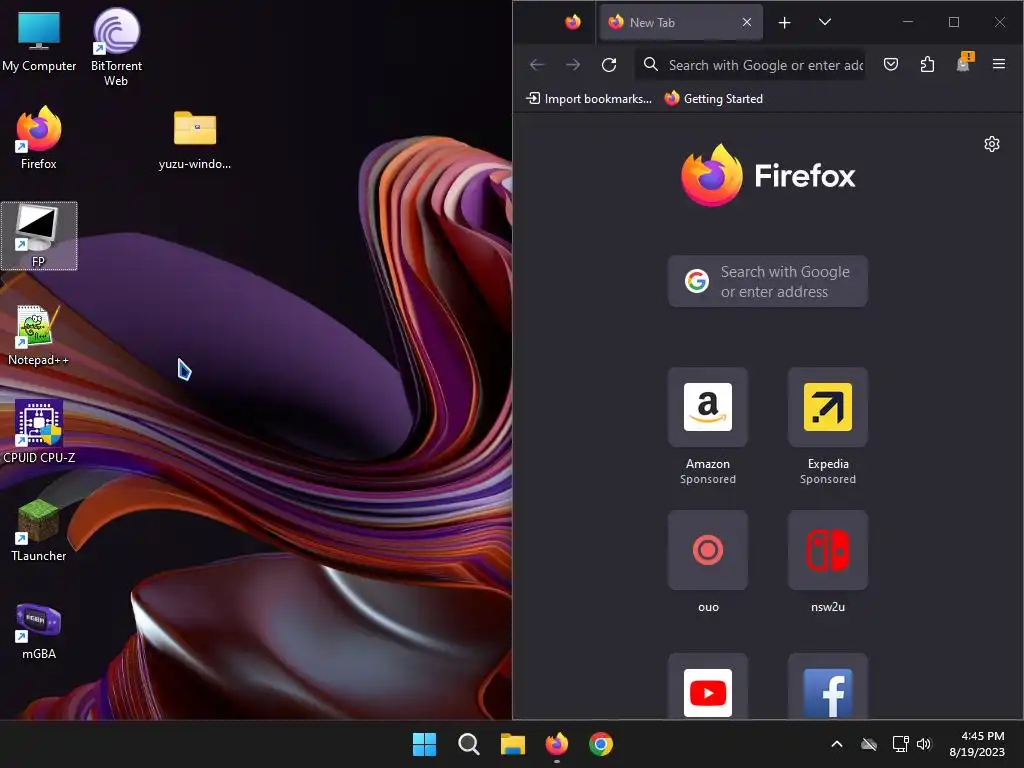Close the New Tab tab
The image size is (1024, 768).
[746, 22]
